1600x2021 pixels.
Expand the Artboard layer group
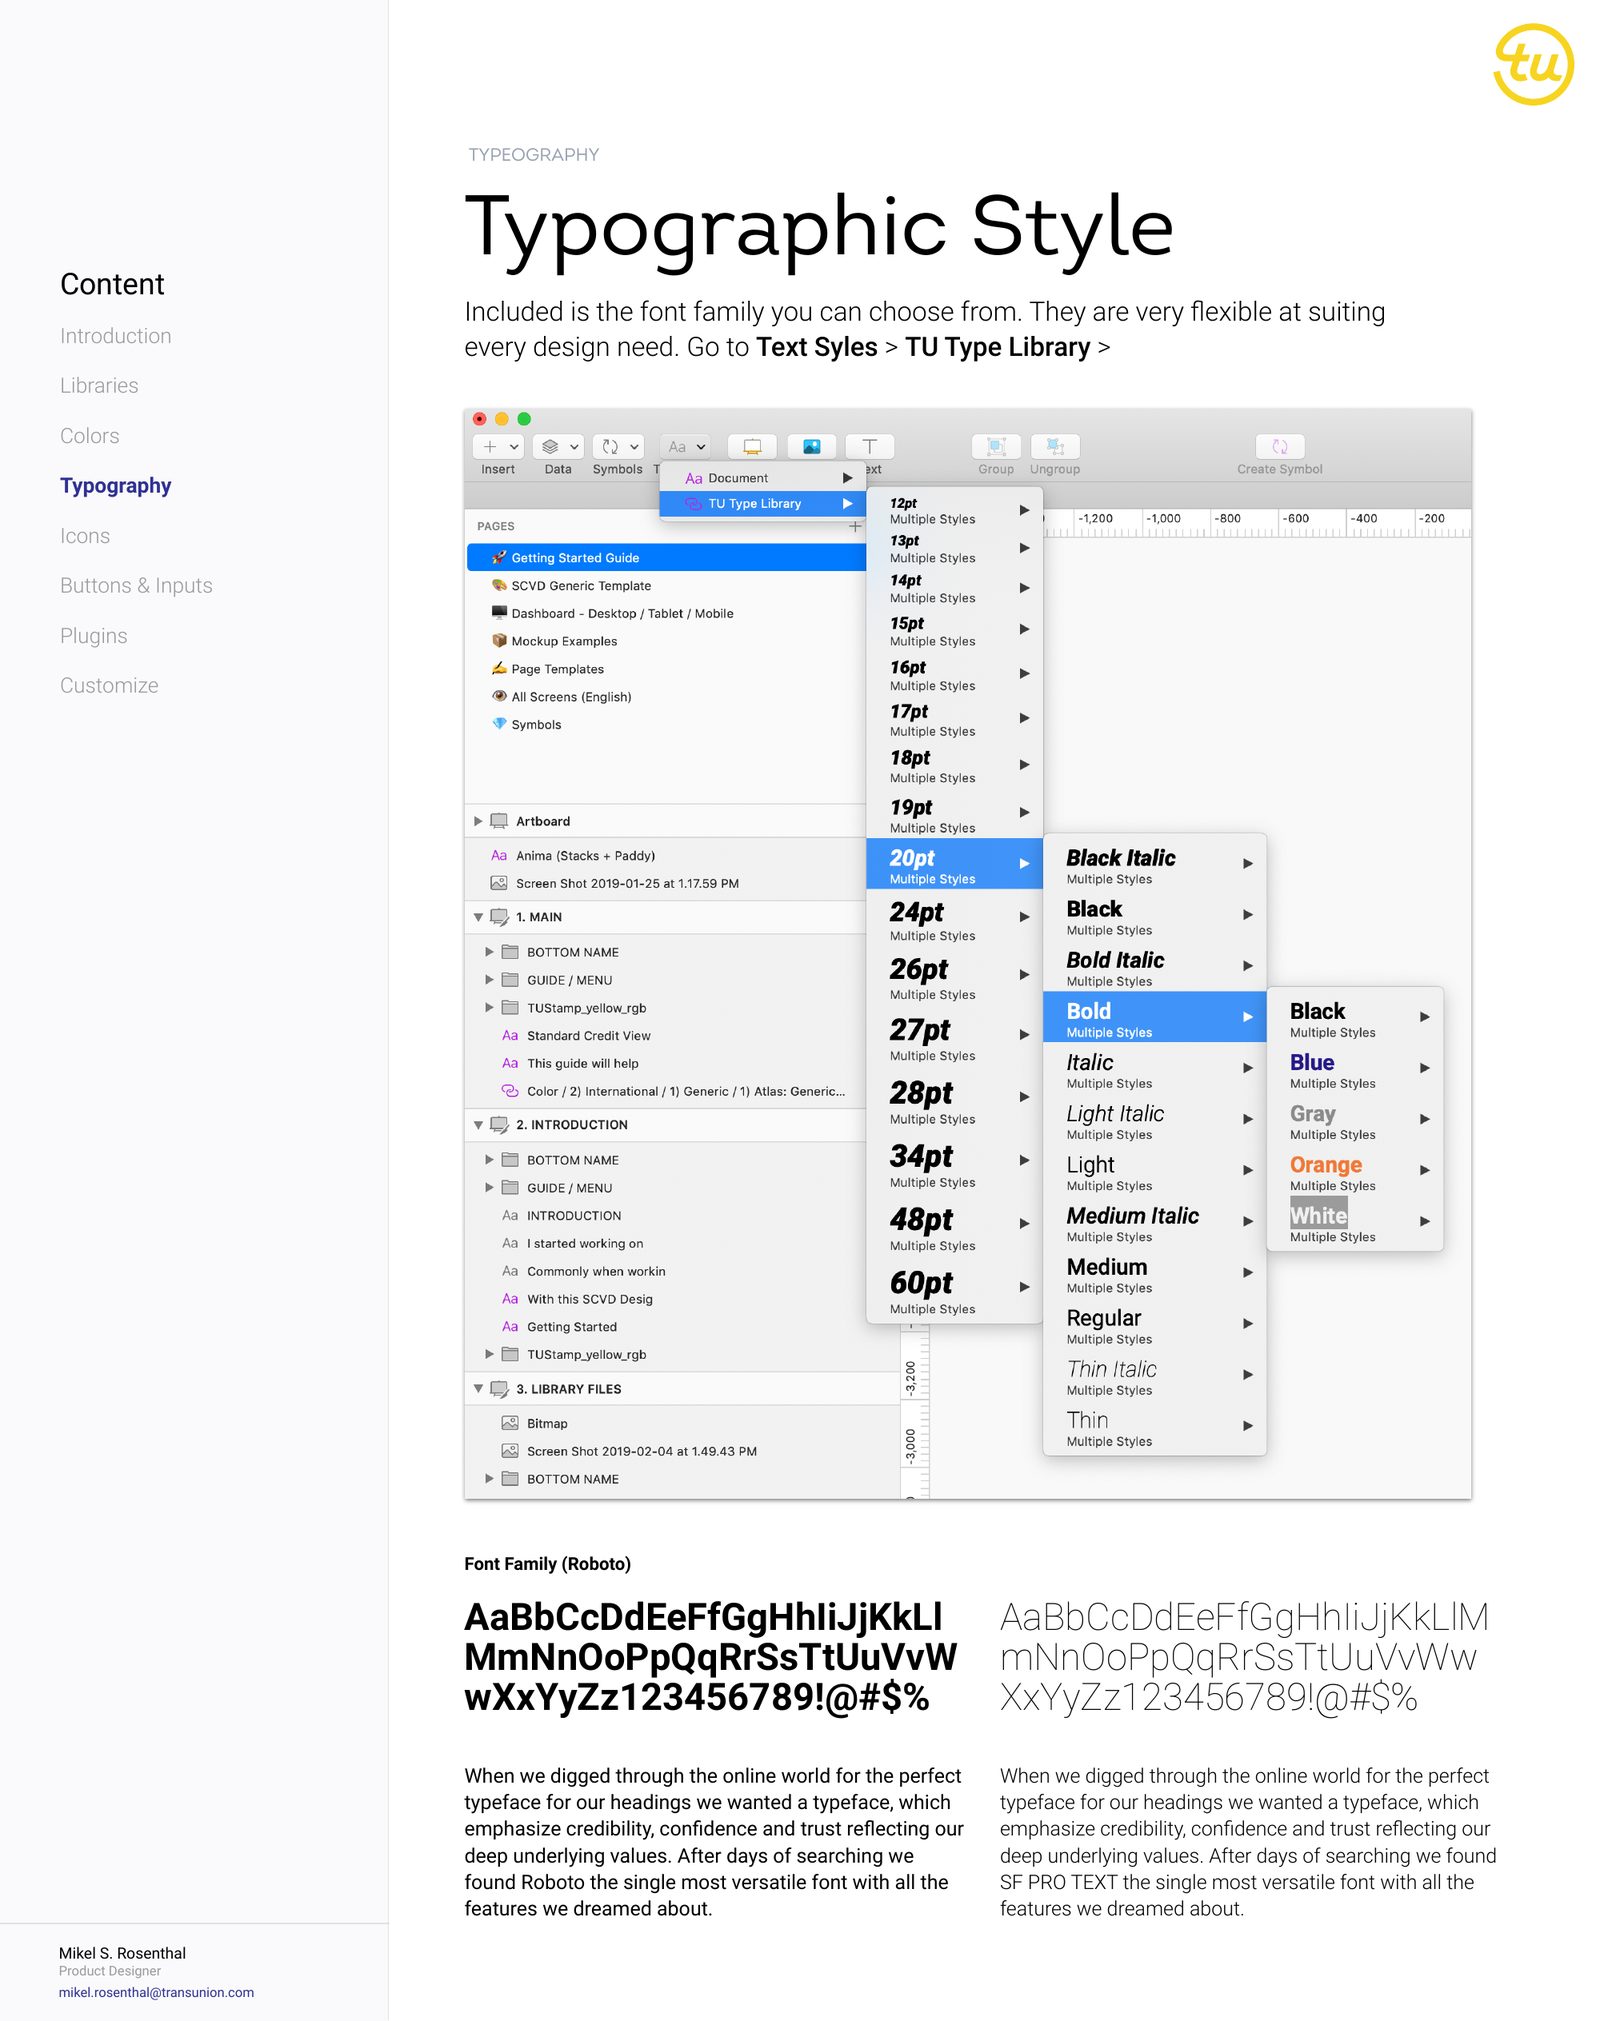(x=478, y=821)
